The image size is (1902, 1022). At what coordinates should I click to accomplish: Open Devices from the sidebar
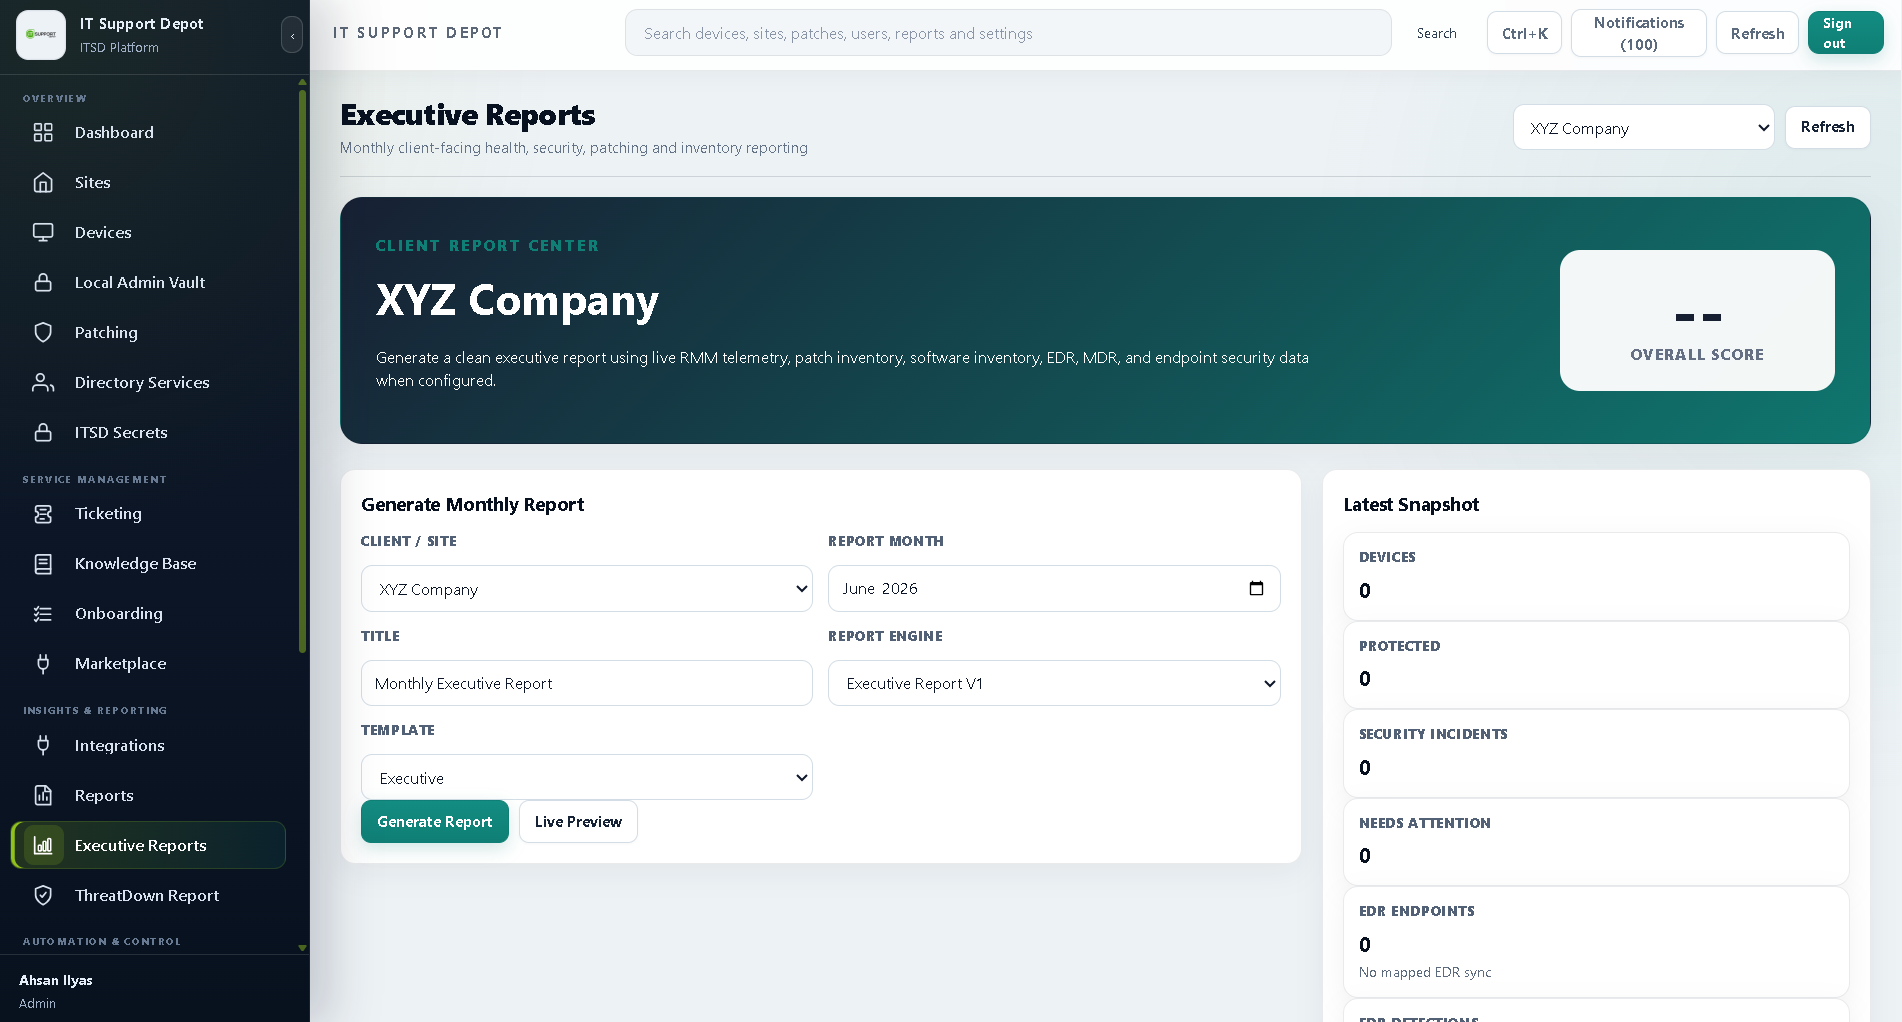[148, 232]
